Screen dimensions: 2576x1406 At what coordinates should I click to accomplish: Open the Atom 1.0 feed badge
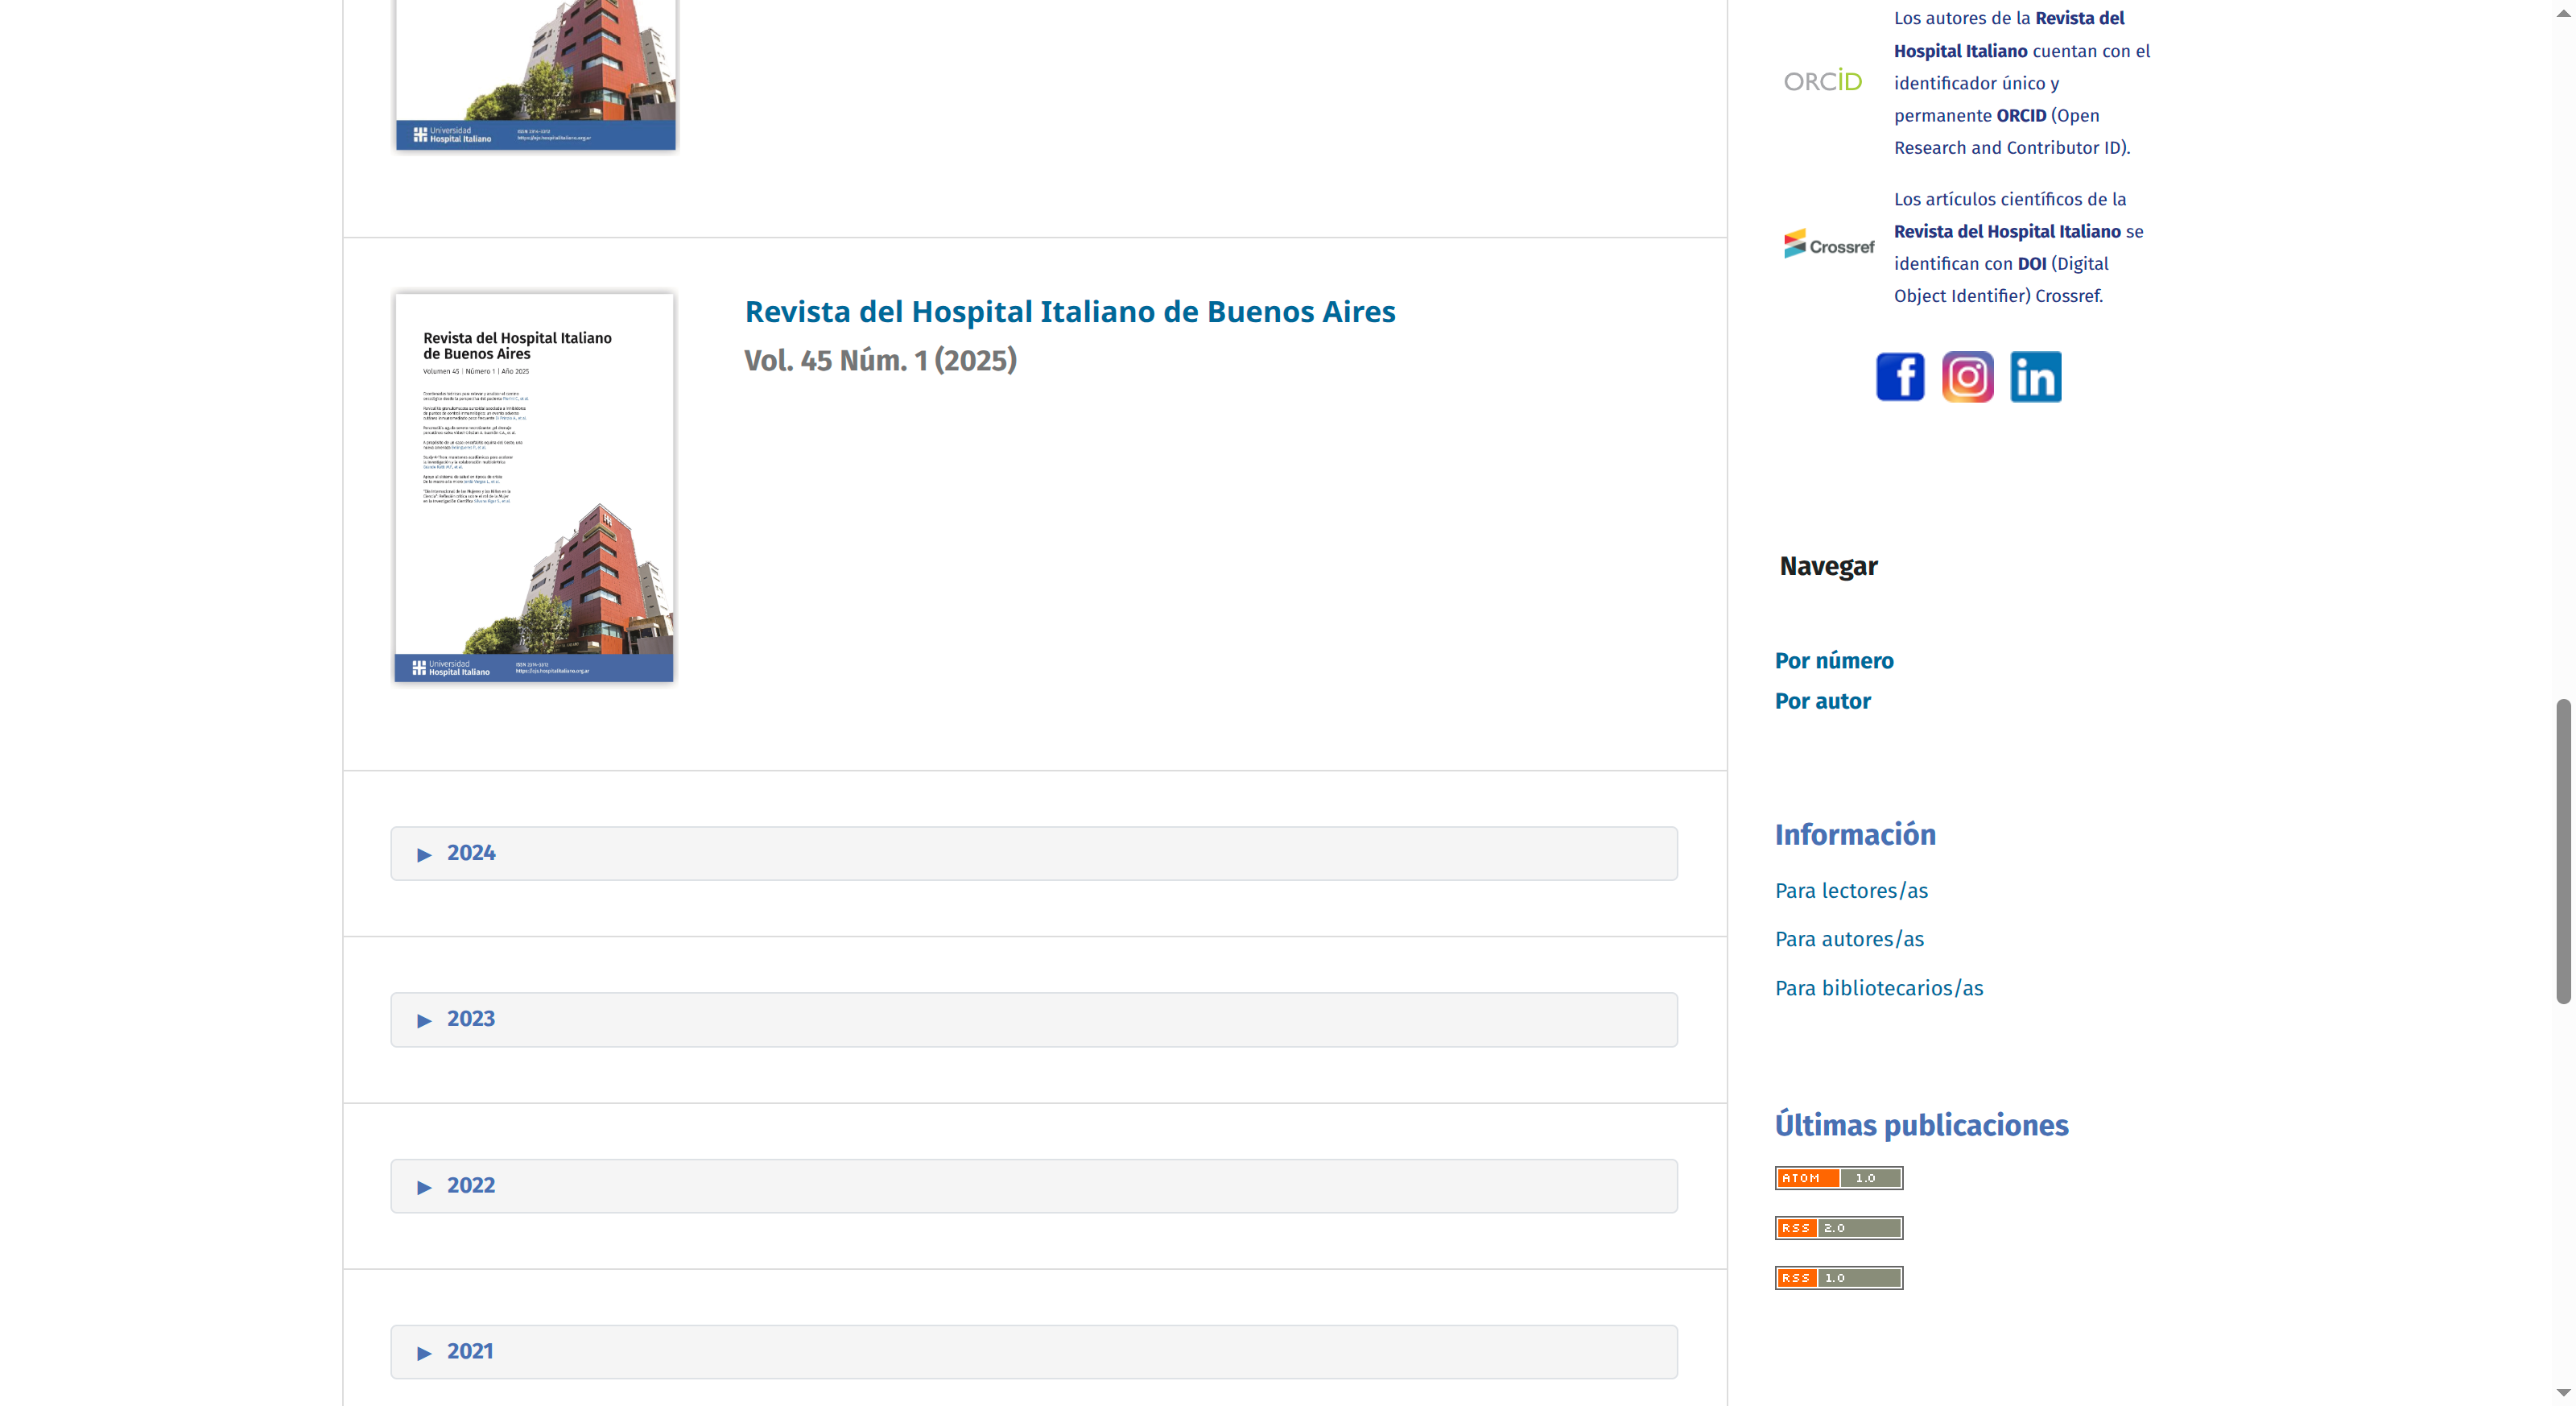pos(1838,1178)
